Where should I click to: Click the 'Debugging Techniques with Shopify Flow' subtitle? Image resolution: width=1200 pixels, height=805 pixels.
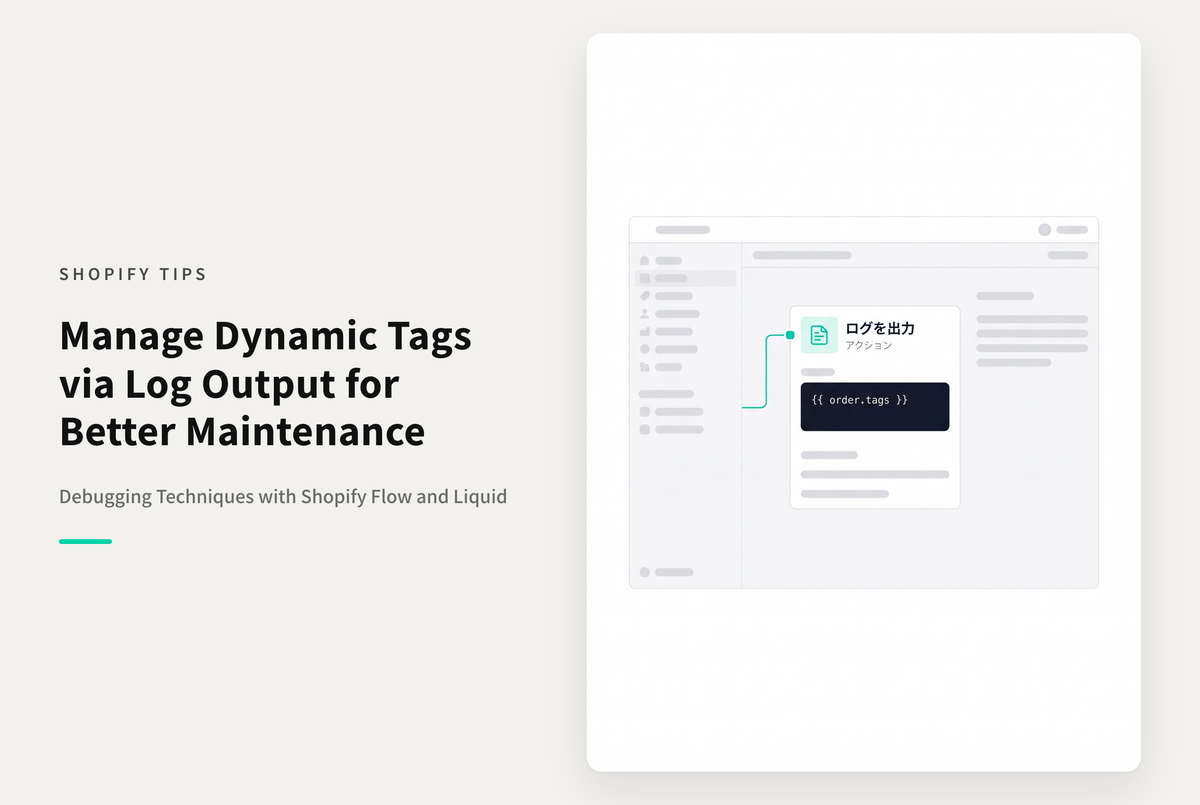(283, 496)
